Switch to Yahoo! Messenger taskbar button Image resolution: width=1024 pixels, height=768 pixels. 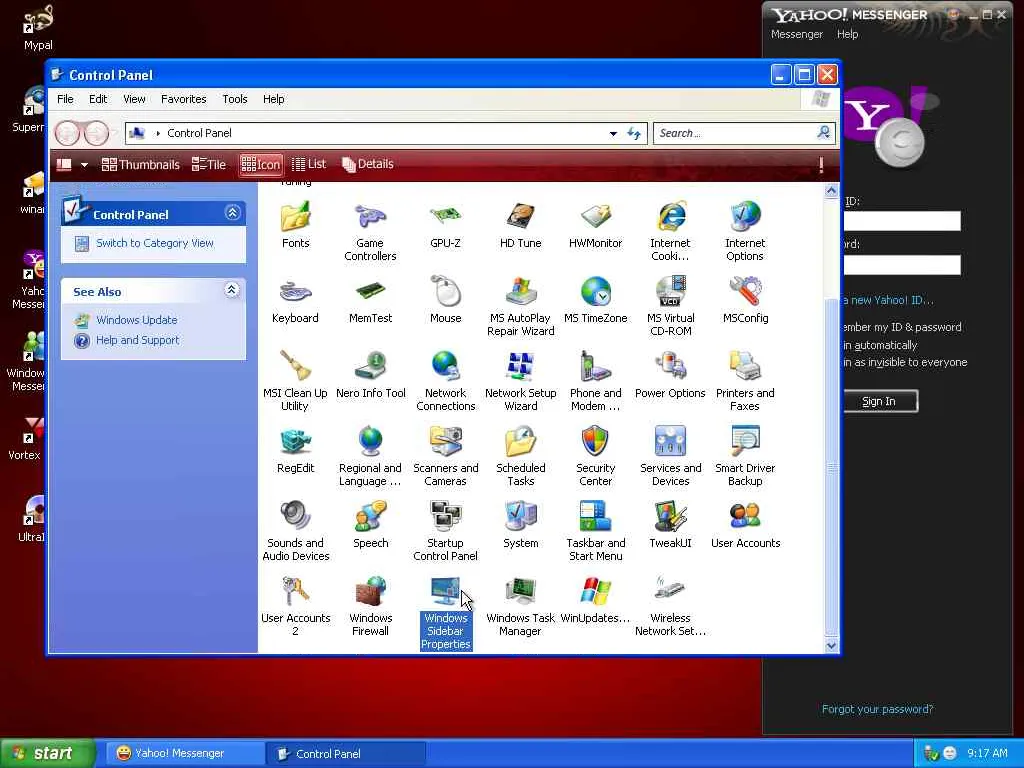coord(183,754)
